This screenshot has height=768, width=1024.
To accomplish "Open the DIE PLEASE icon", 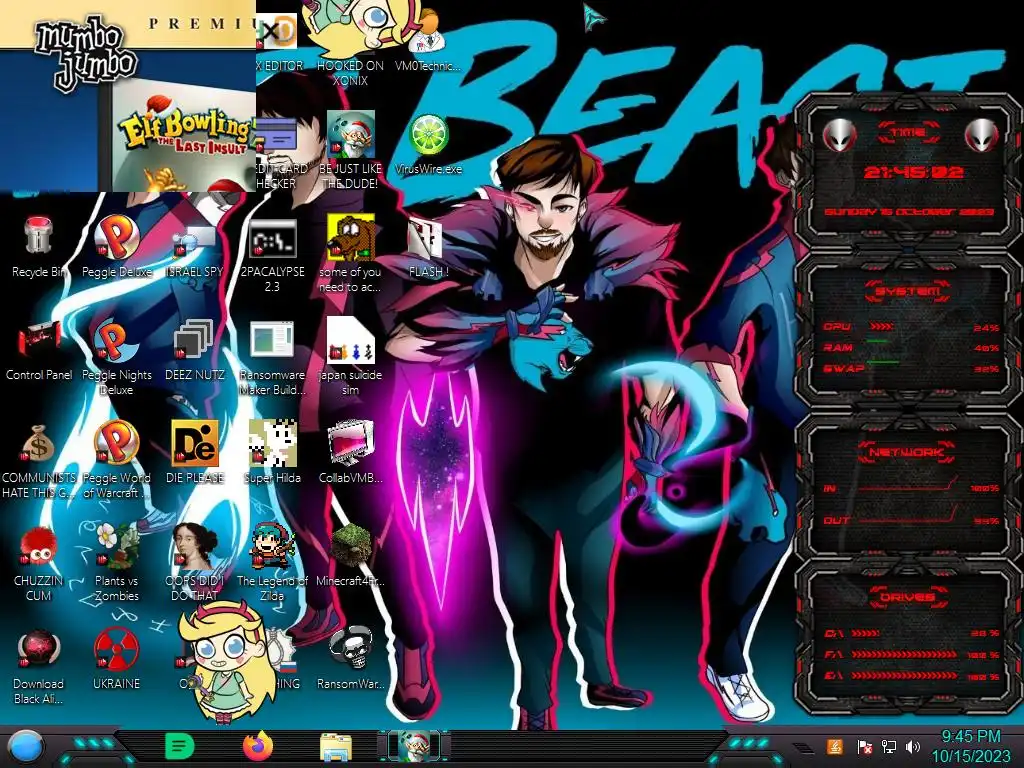I will pos(194,453).
